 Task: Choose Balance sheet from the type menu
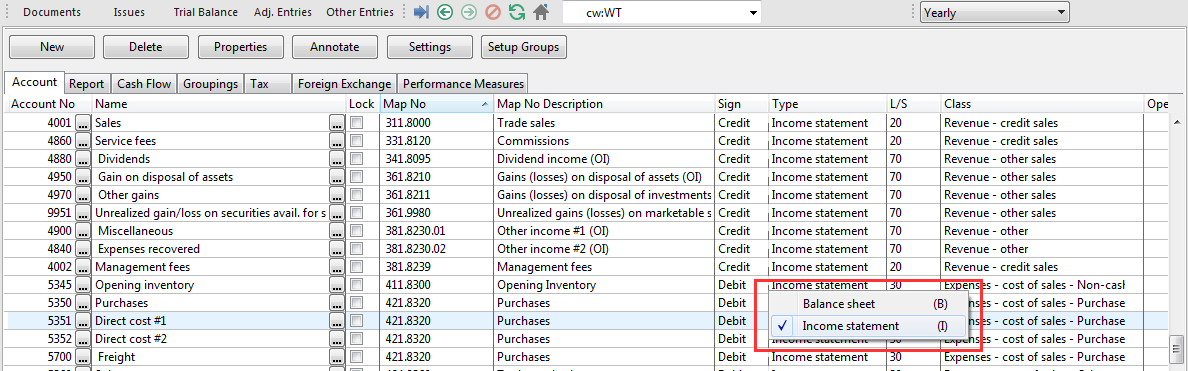pos(868,304)
